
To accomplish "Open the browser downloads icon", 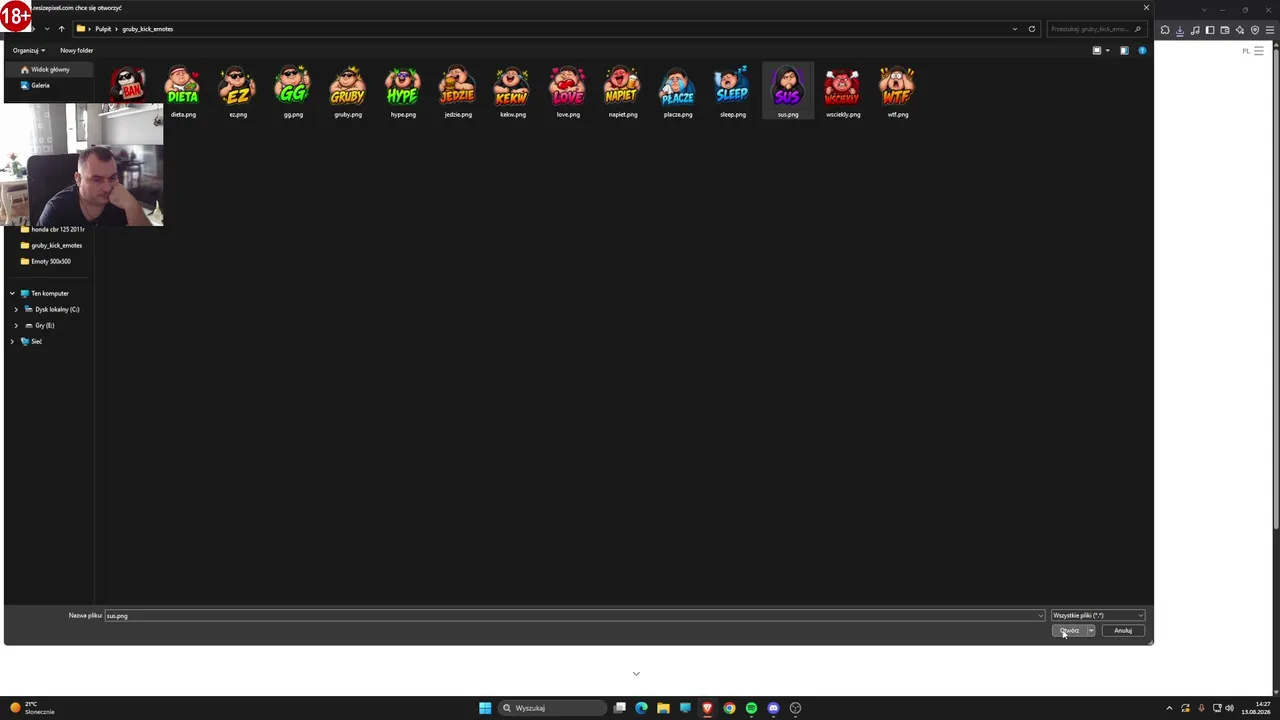I will [1180, 30].
